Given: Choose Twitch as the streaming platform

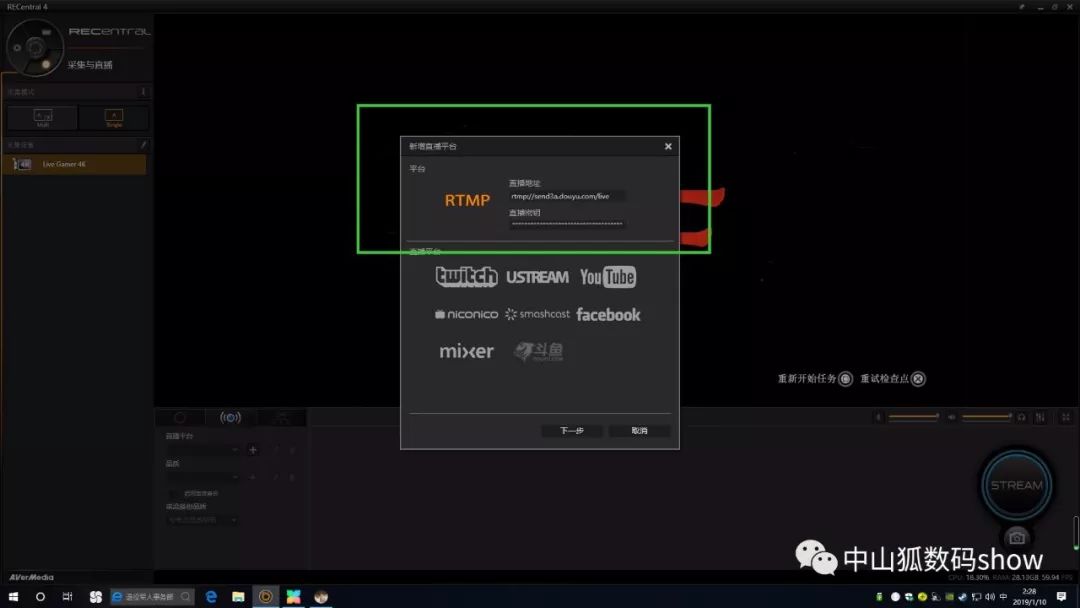Looking at the screenshot, I should point(466,277).
